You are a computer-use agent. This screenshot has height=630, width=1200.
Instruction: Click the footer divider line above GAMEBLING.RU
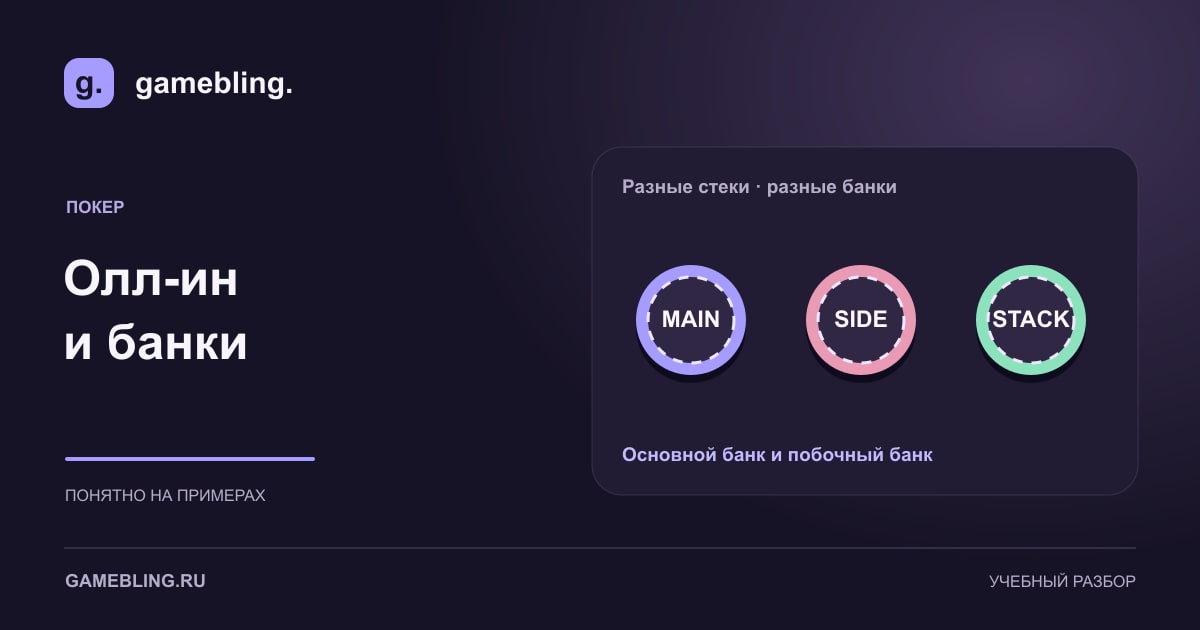600,548
